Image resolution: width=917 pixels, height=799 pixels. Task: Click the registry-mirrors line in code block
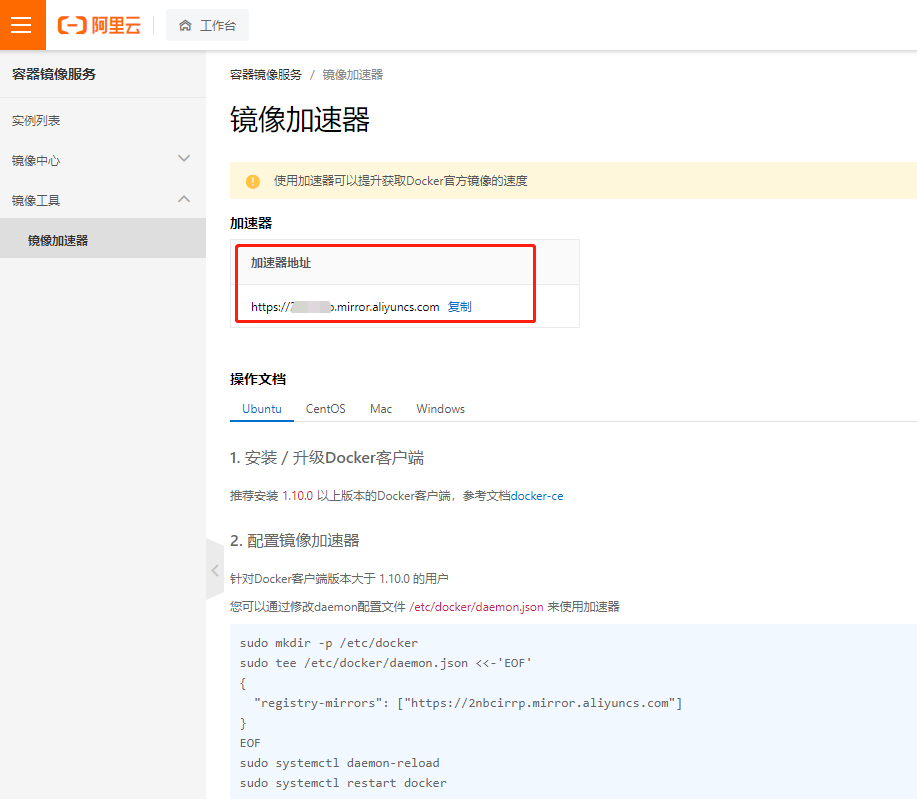pos(468,703)
